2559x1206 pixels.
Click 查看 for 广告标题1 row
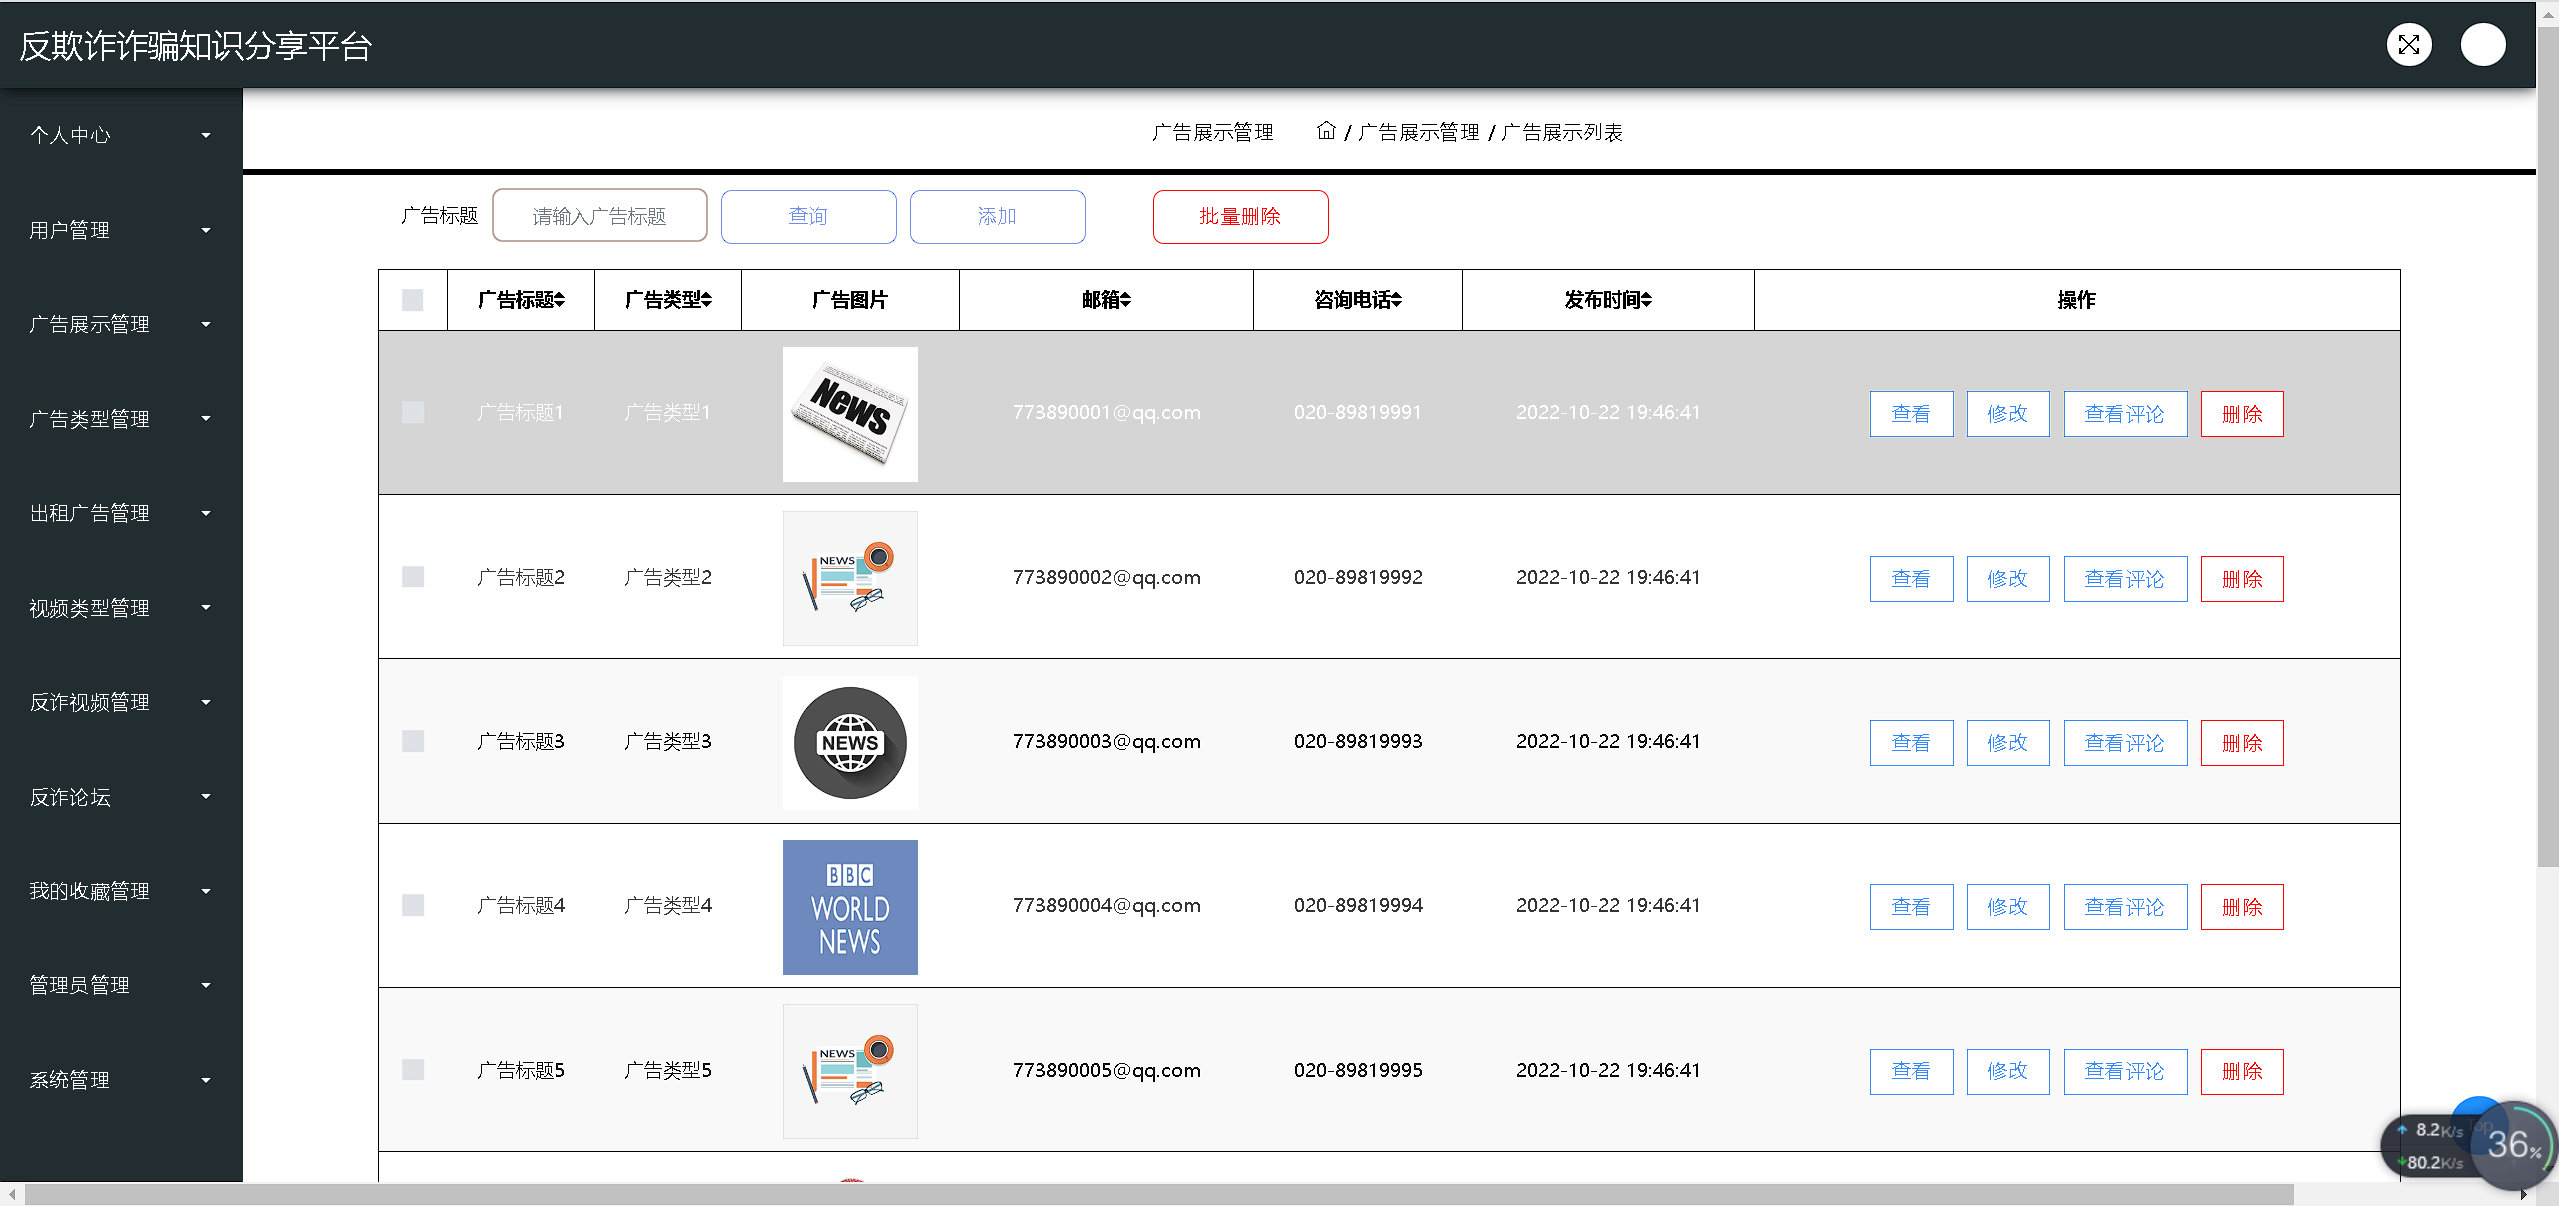(x=1911, y=414)
